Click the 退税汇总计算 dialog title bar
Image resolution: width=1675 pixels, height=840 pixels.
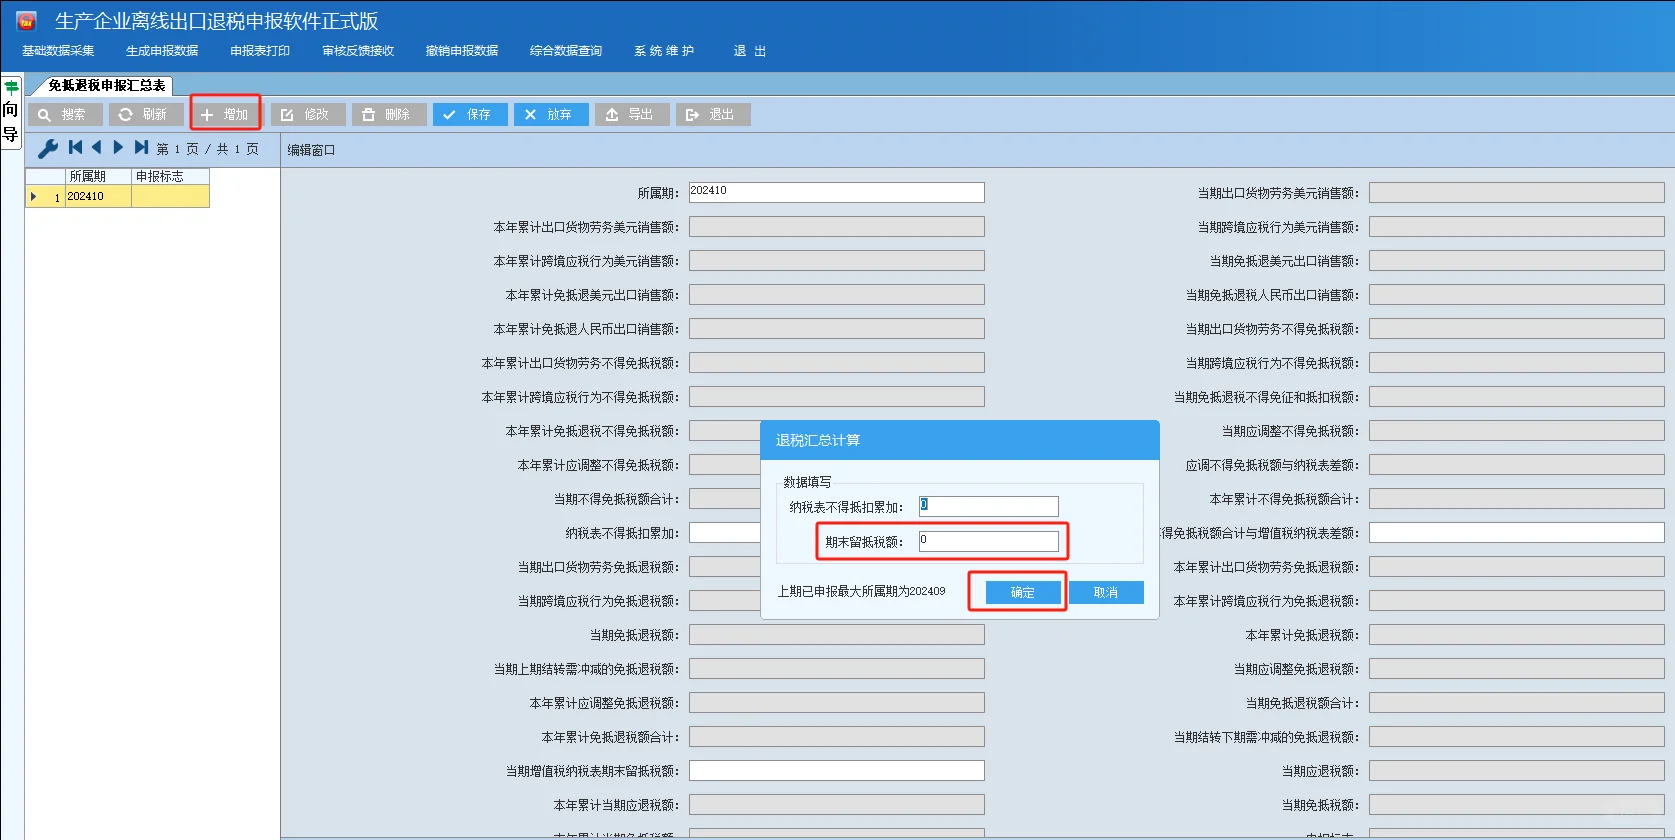960,440
